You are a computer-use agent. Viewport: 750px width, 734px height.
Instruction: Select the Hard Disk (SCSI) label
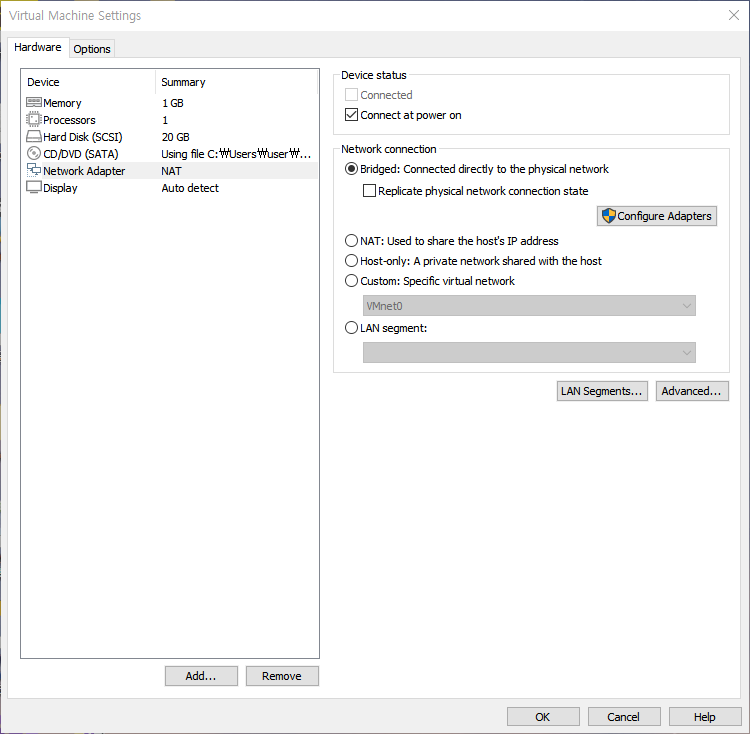83,137
